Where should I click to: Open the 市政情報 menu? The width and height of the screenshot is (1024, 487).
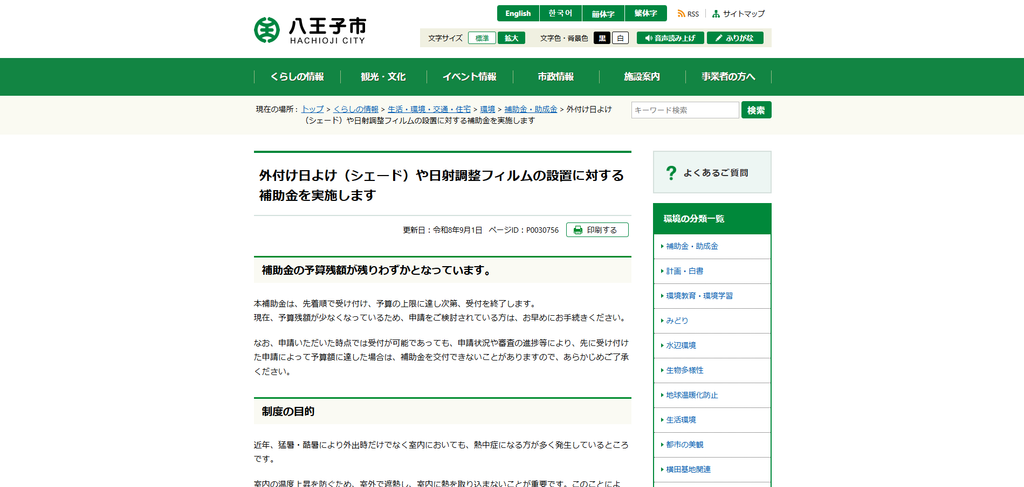pyautogui.click(x=556, y=77)
